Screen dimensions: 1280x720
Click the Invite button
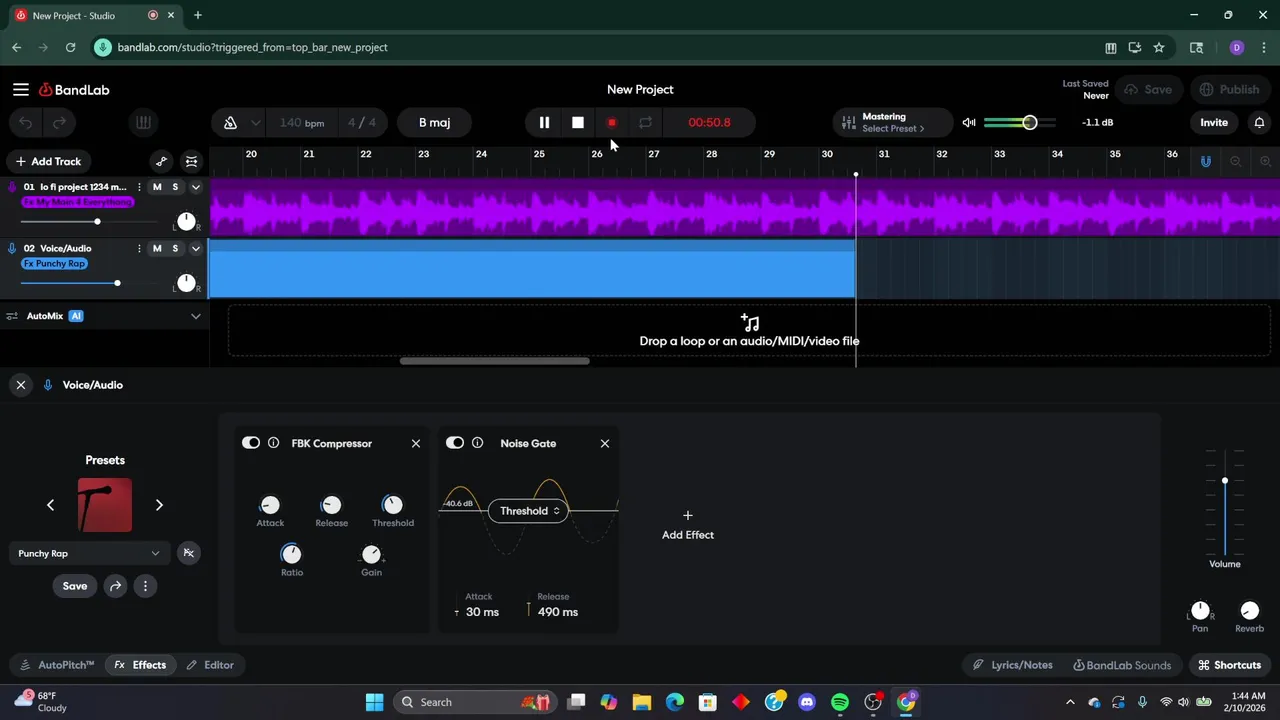pyautogui.click(x=1214, y=123)
